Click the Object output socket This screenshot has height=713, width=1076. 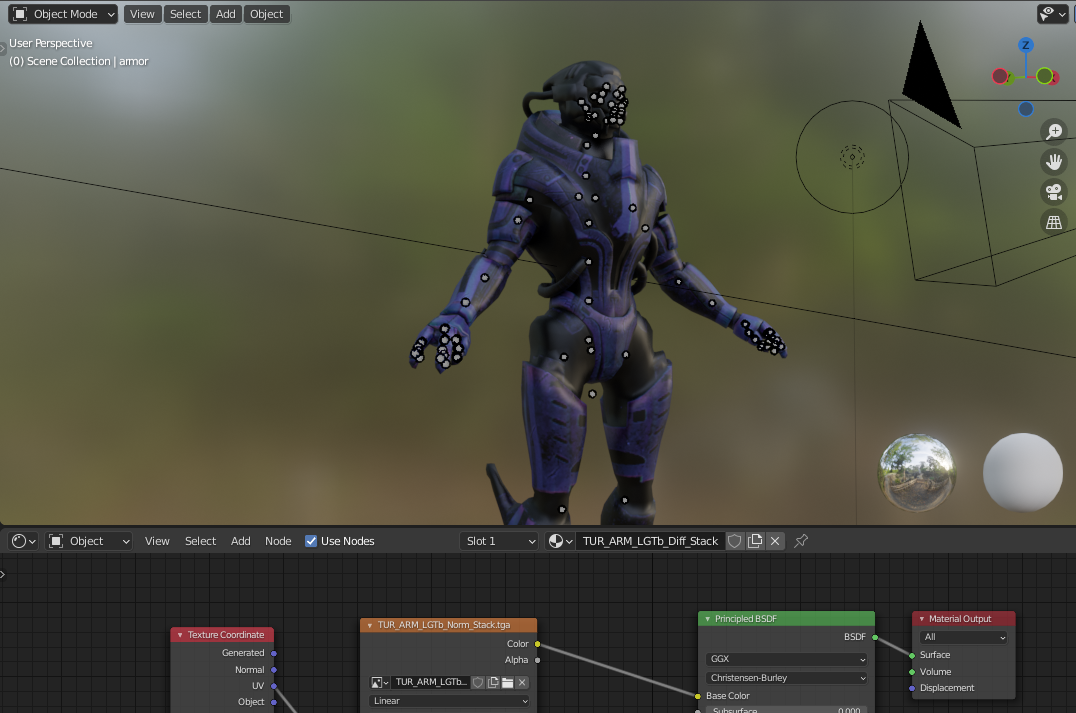(x=274, y=702)
